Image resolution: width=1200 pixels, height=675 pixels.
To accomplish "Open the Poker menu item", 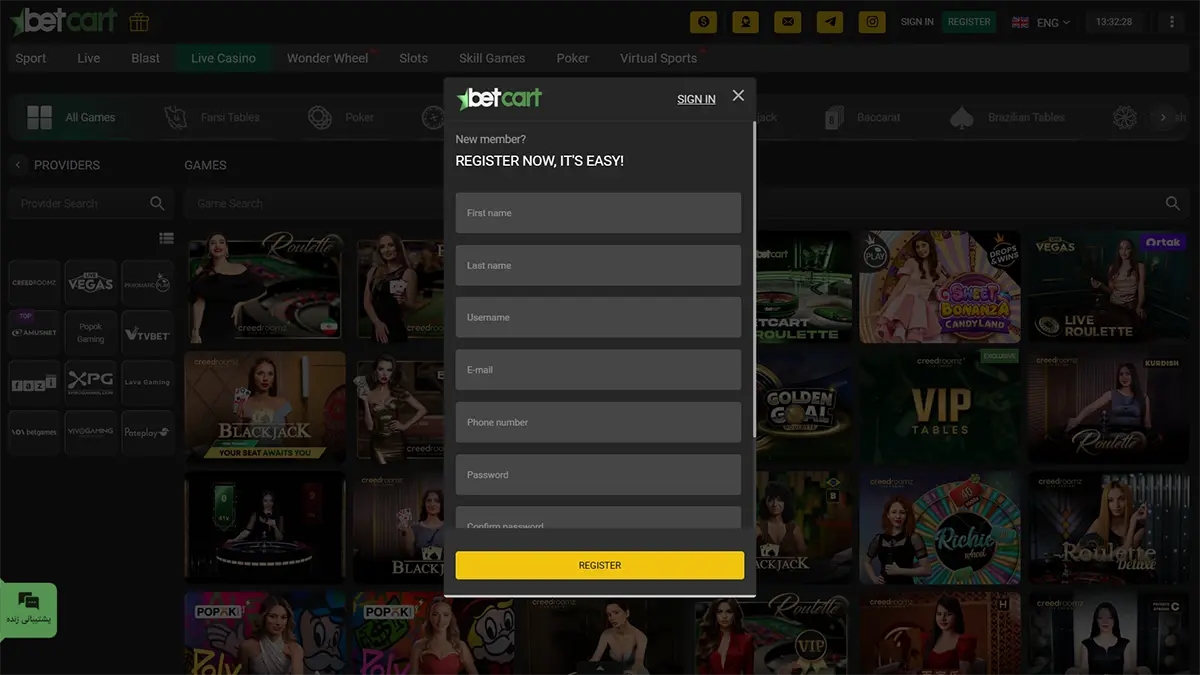I will [573, 58].
